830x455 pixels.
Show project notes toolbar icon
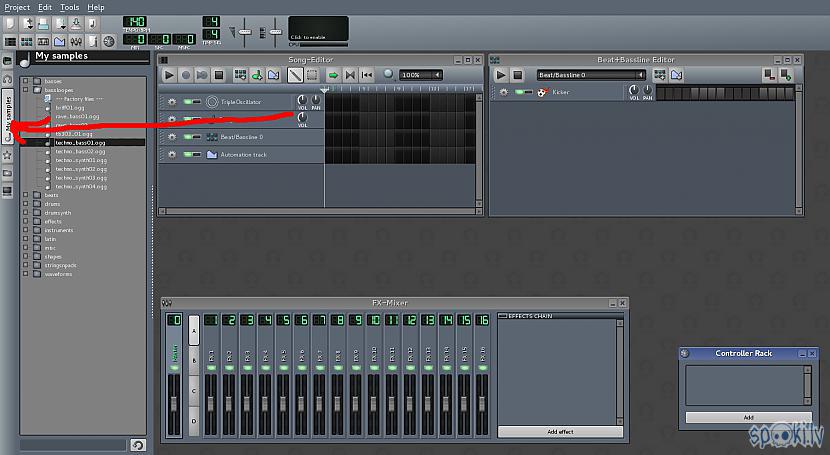click(93, 41)
